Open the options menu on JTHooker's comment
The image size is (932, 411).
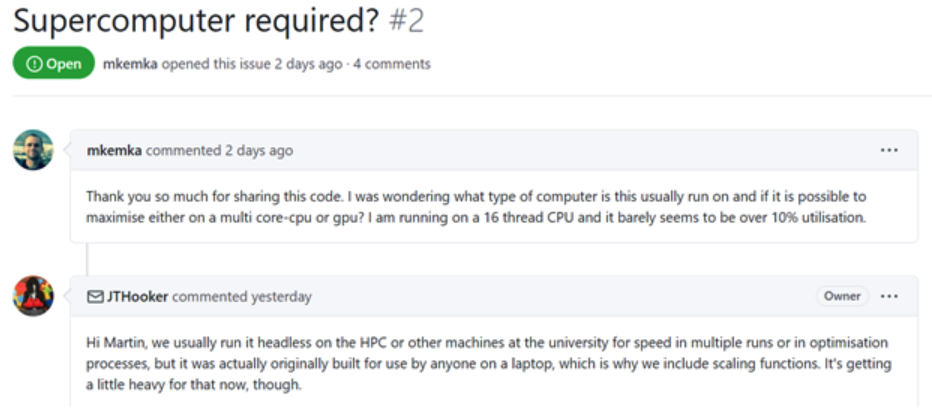pyautogui.click(x=889, y=296)
